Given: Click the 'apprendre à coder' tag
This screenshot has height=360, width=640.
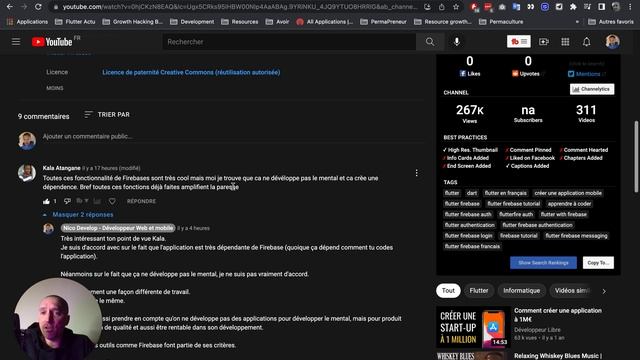Looking at the screenshot, I should coord(569,204).
